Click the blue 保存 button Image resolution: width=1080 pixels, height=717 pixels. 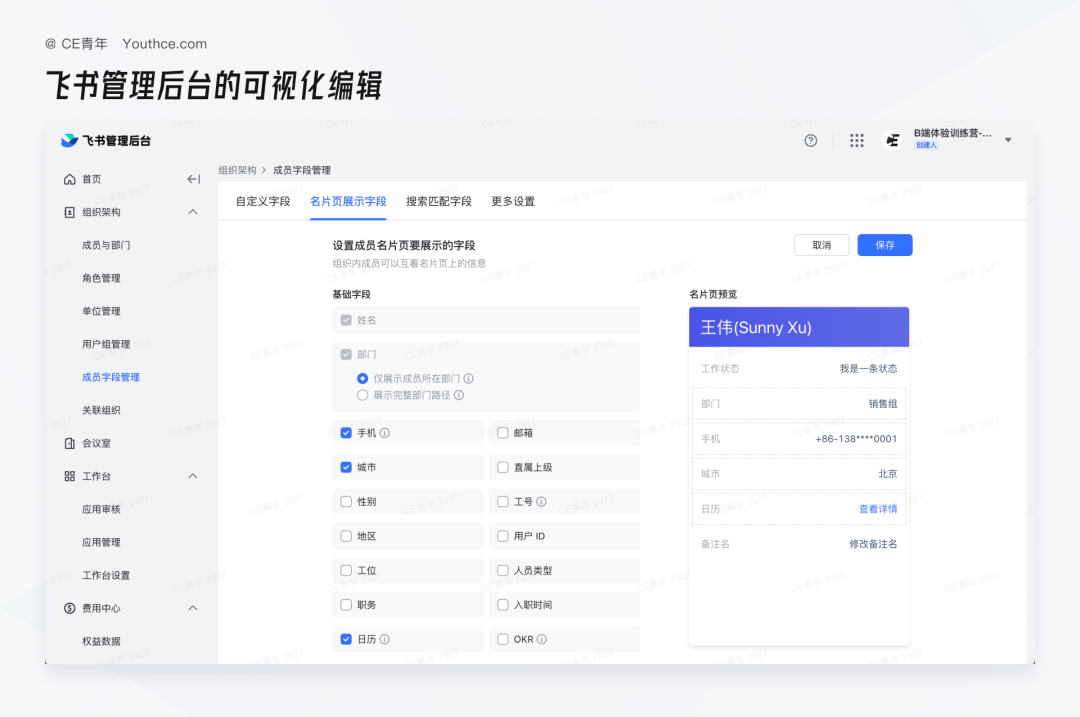point(884,245)
